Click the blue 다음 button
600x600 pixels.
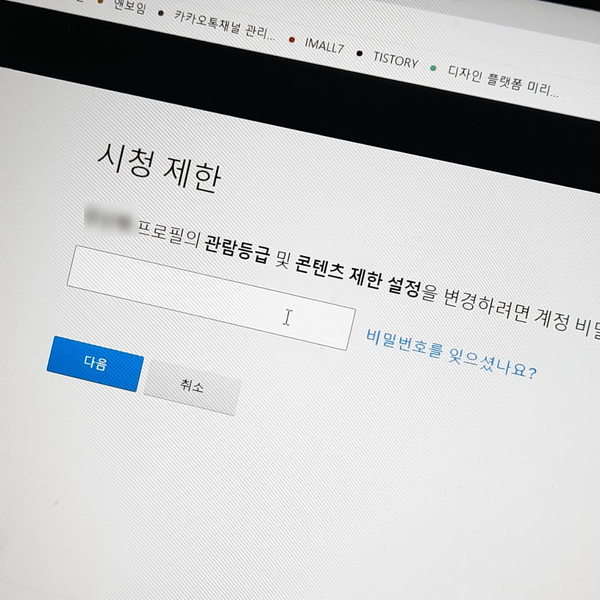[x=95, y=364]
